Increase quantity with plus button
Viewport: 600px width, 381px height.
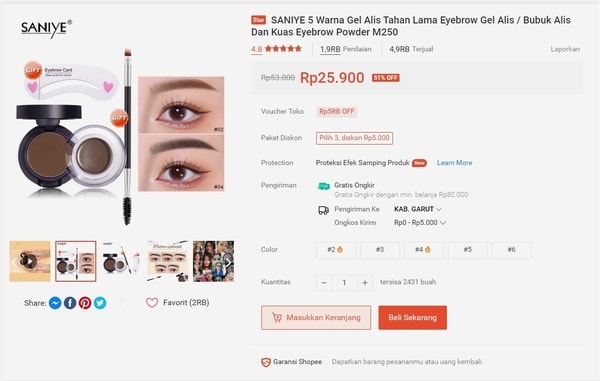365,283
